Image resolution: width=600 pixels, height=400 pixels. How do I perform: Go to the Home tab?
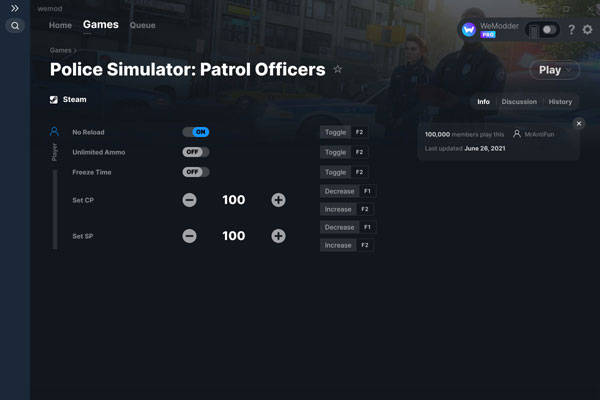pyautogui.click(x=60, y=25)
